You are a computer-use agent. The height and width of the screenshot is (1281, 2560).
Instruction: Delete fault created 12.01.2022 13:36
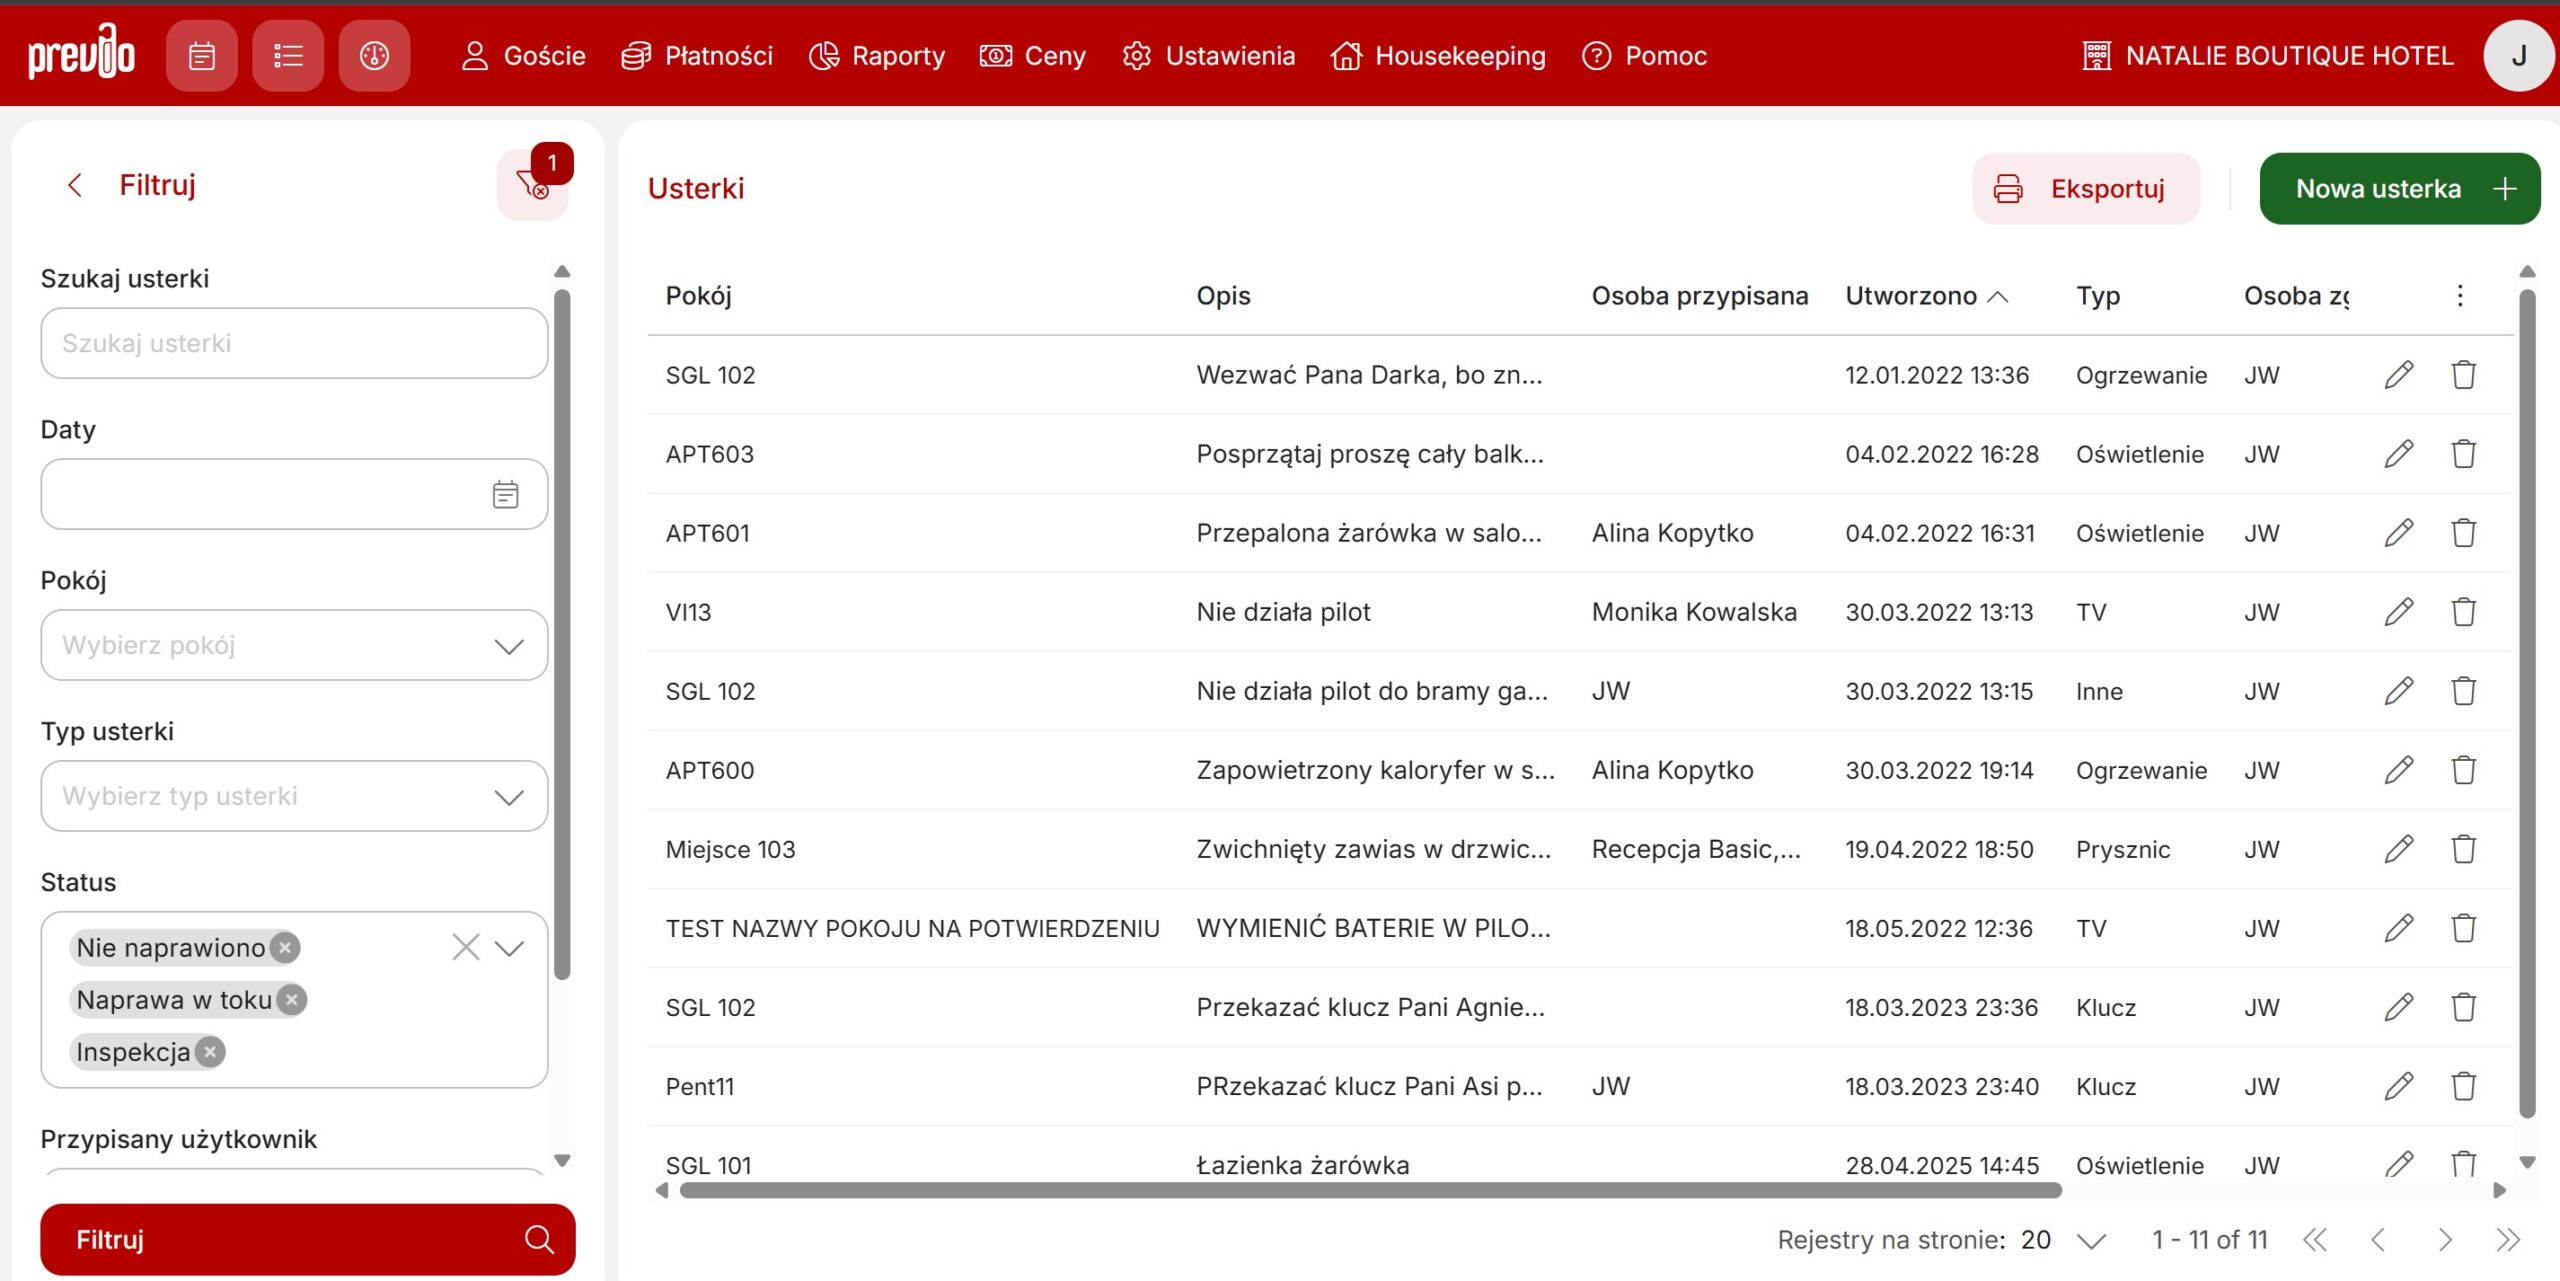2464,375
